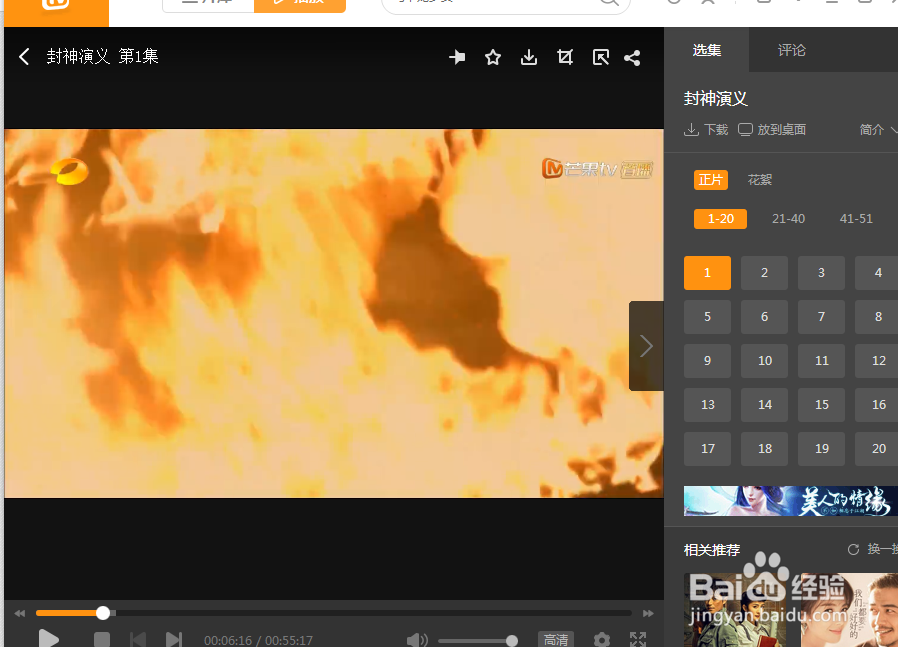
Task: Select episode 2
Action: [764, 273]
